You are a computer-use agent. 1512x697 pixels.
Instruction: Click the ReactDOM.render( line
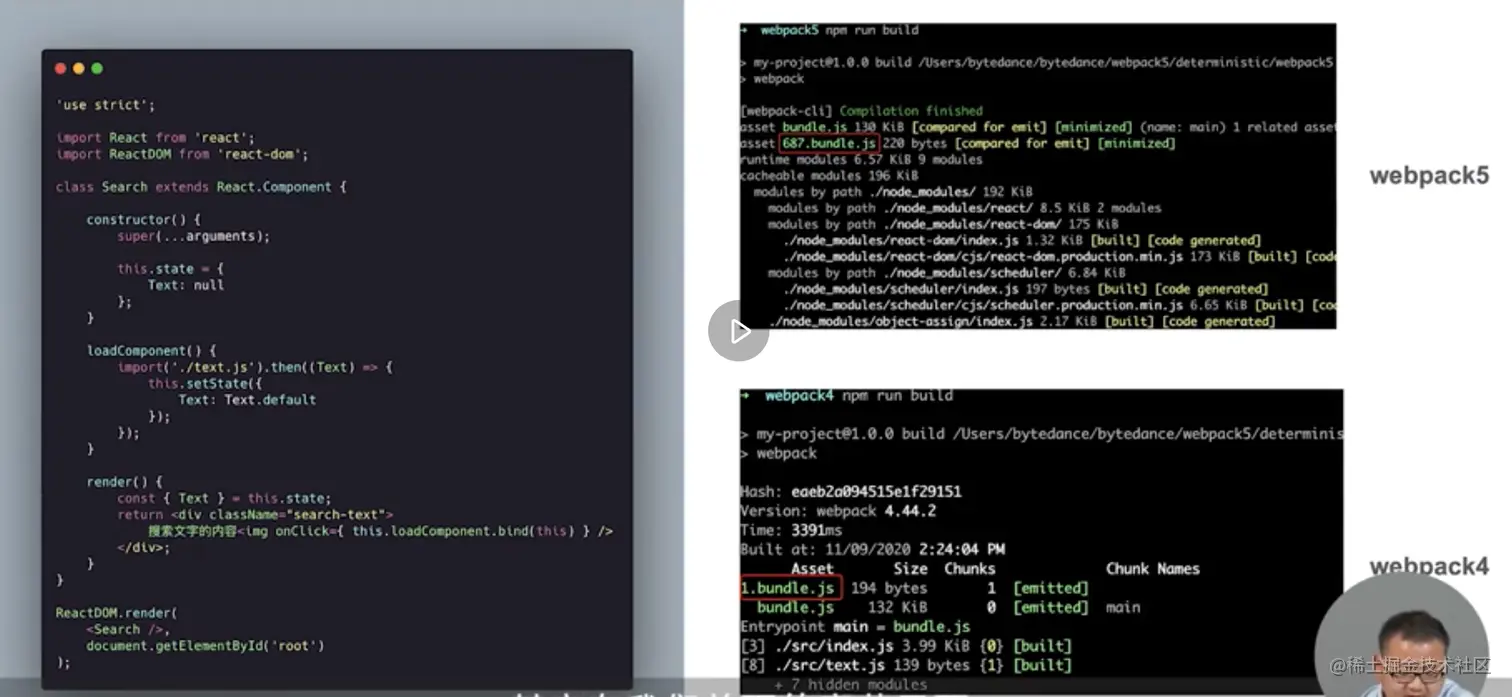pyautogui.click(x=117, y=612)
